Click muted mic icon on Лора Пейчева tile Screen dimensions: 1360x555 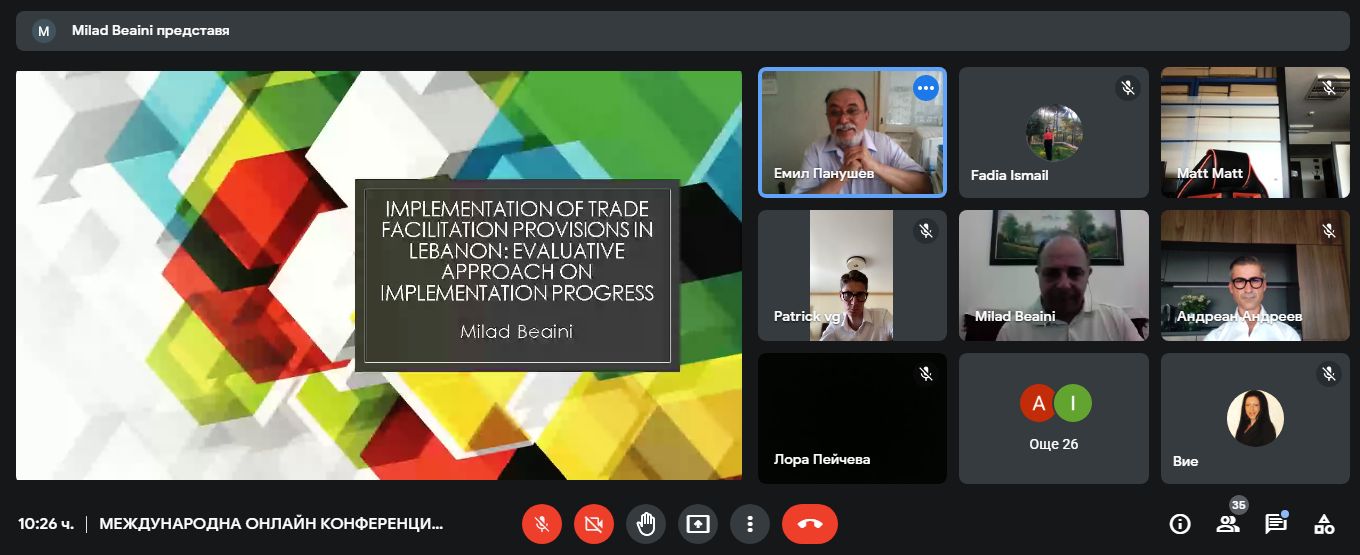tap(926, 374)
